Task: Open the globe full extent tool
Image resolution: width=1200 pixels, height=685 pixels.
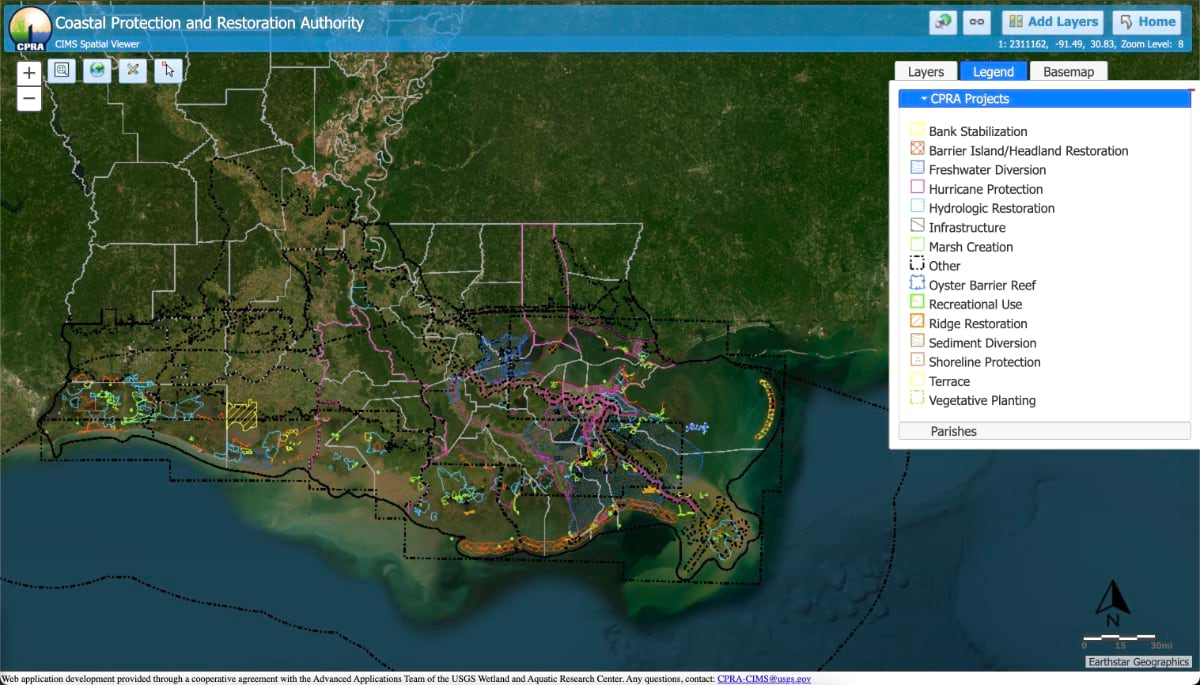Action: click(x=97, y=70)
